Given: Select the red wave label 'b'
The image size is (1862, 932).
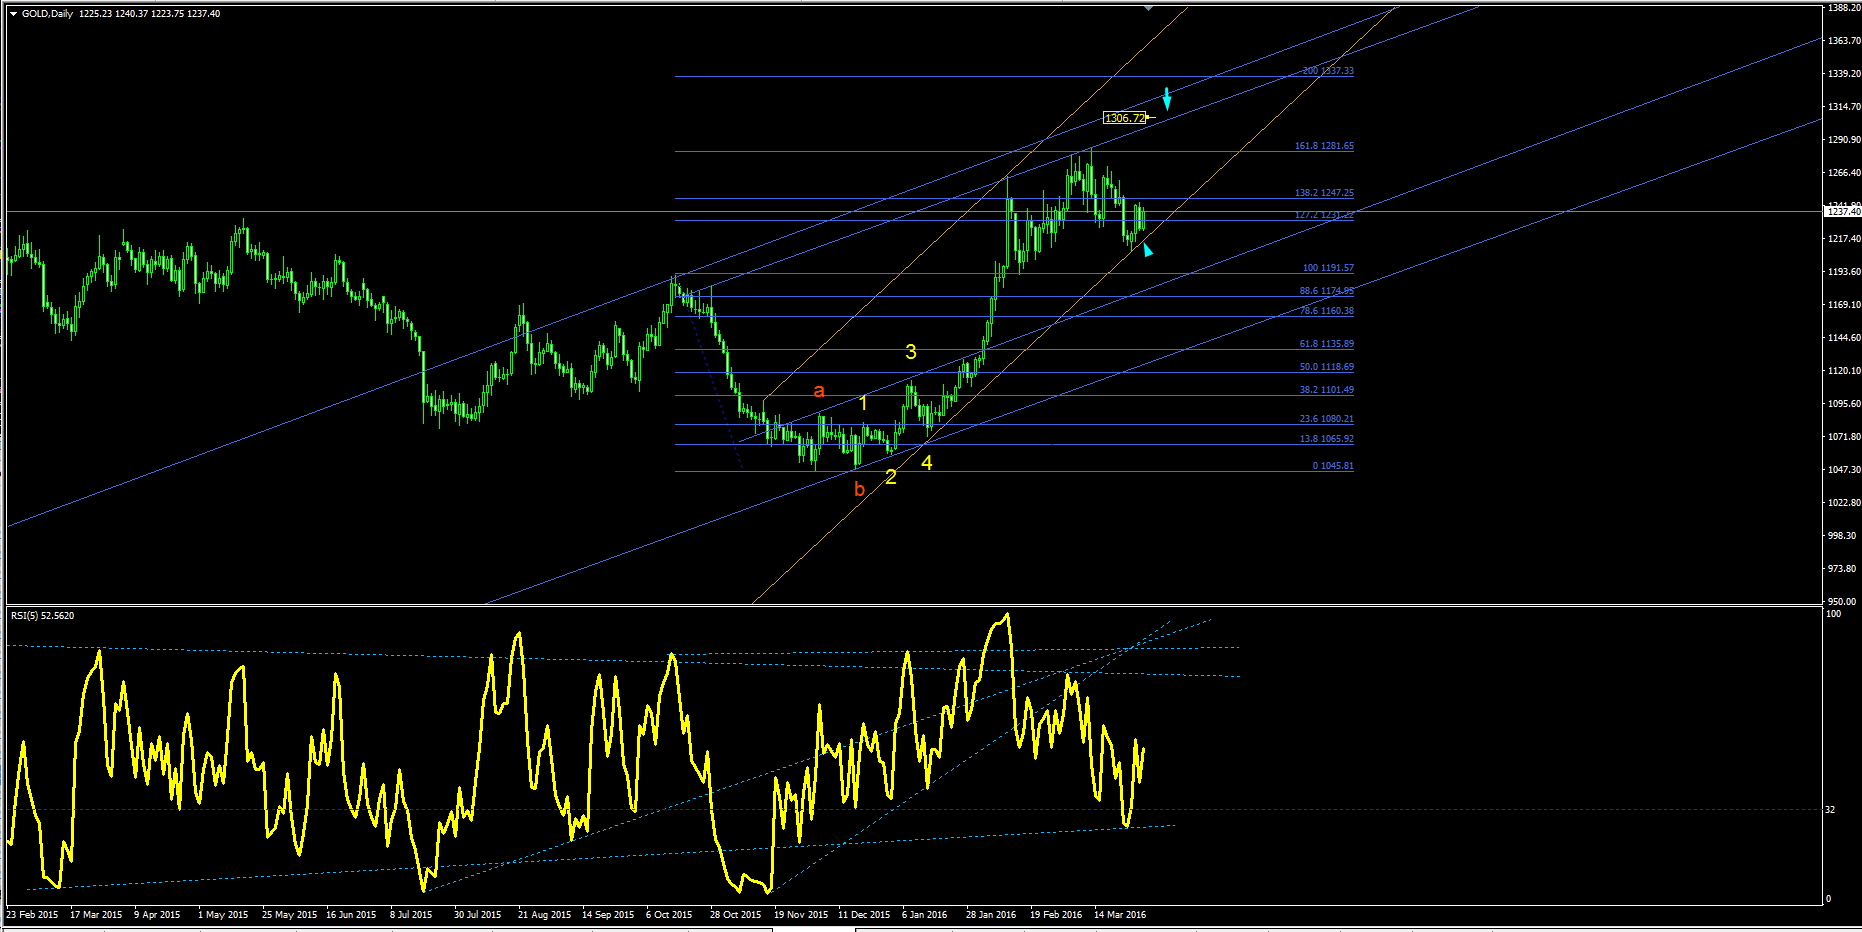Looking at the screenshot, I should click(x=859, y=489).
